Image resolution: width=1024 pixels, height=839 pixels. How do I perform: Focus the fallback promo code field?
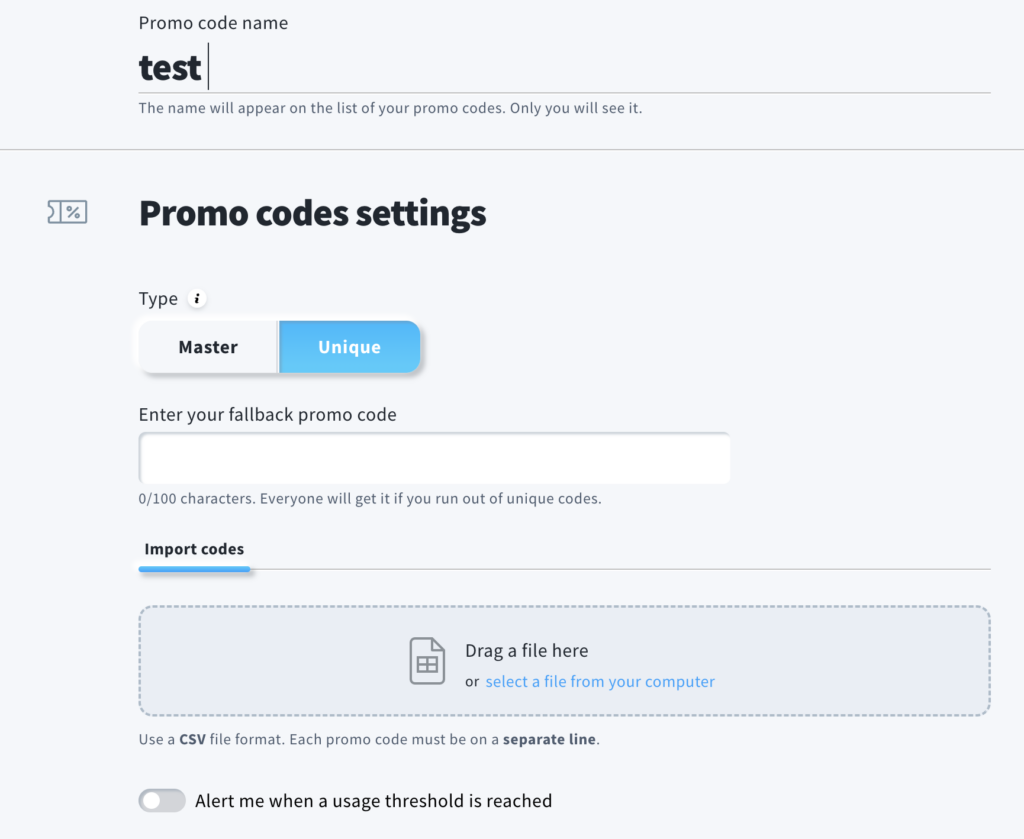tap(434, 459)
